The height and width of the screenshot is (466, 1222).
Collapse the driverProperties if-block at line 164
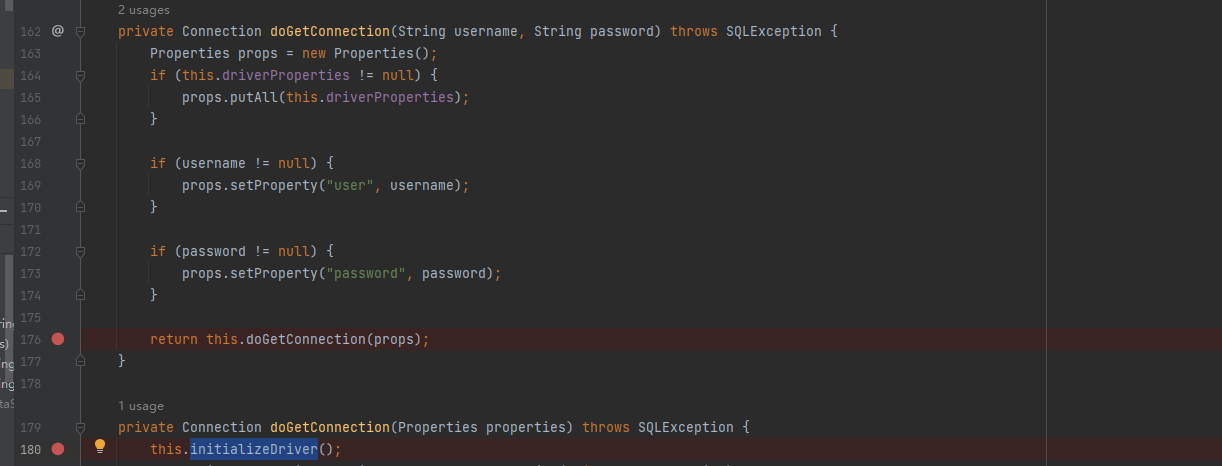[x=81, y=75]
